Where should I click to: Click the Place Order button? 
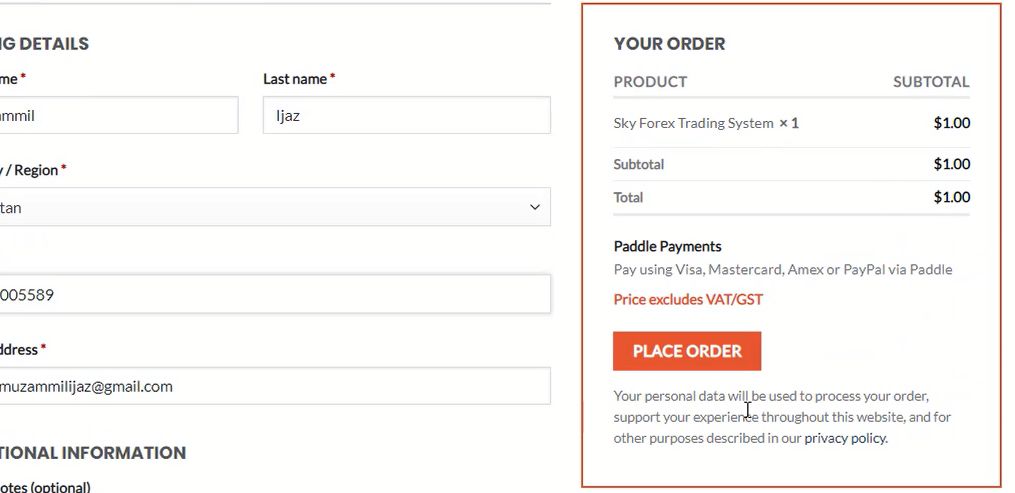coord(687,351)
